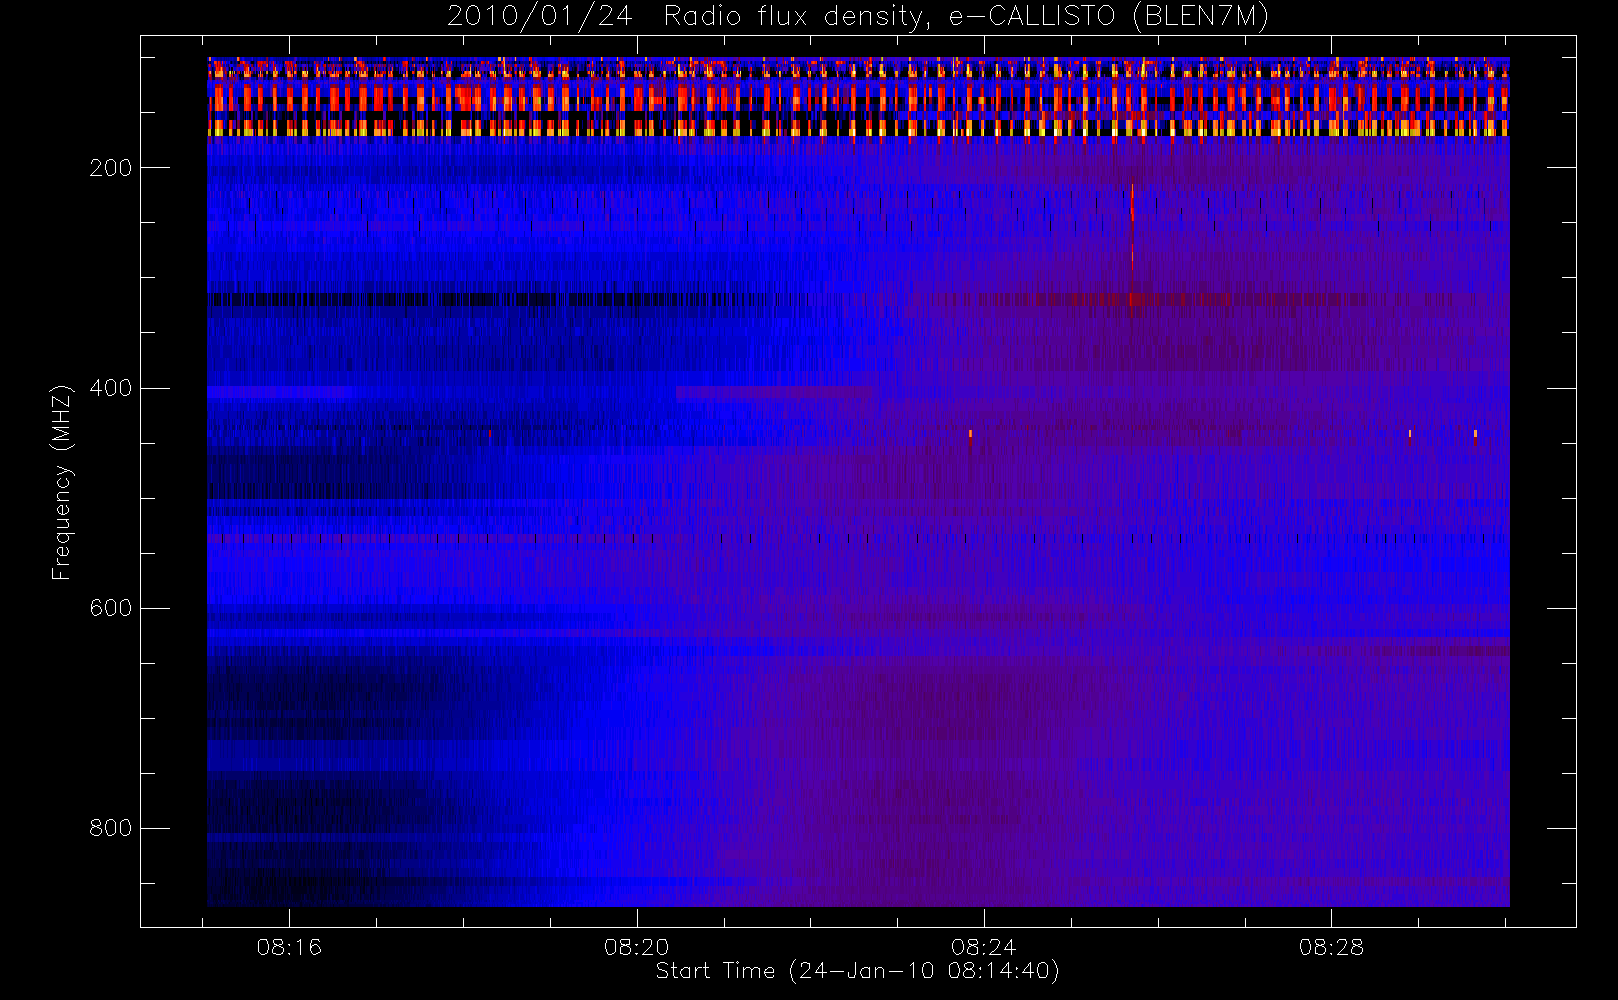
Task: Click the 600 frequency tick label
Action: tap(111, 608)
